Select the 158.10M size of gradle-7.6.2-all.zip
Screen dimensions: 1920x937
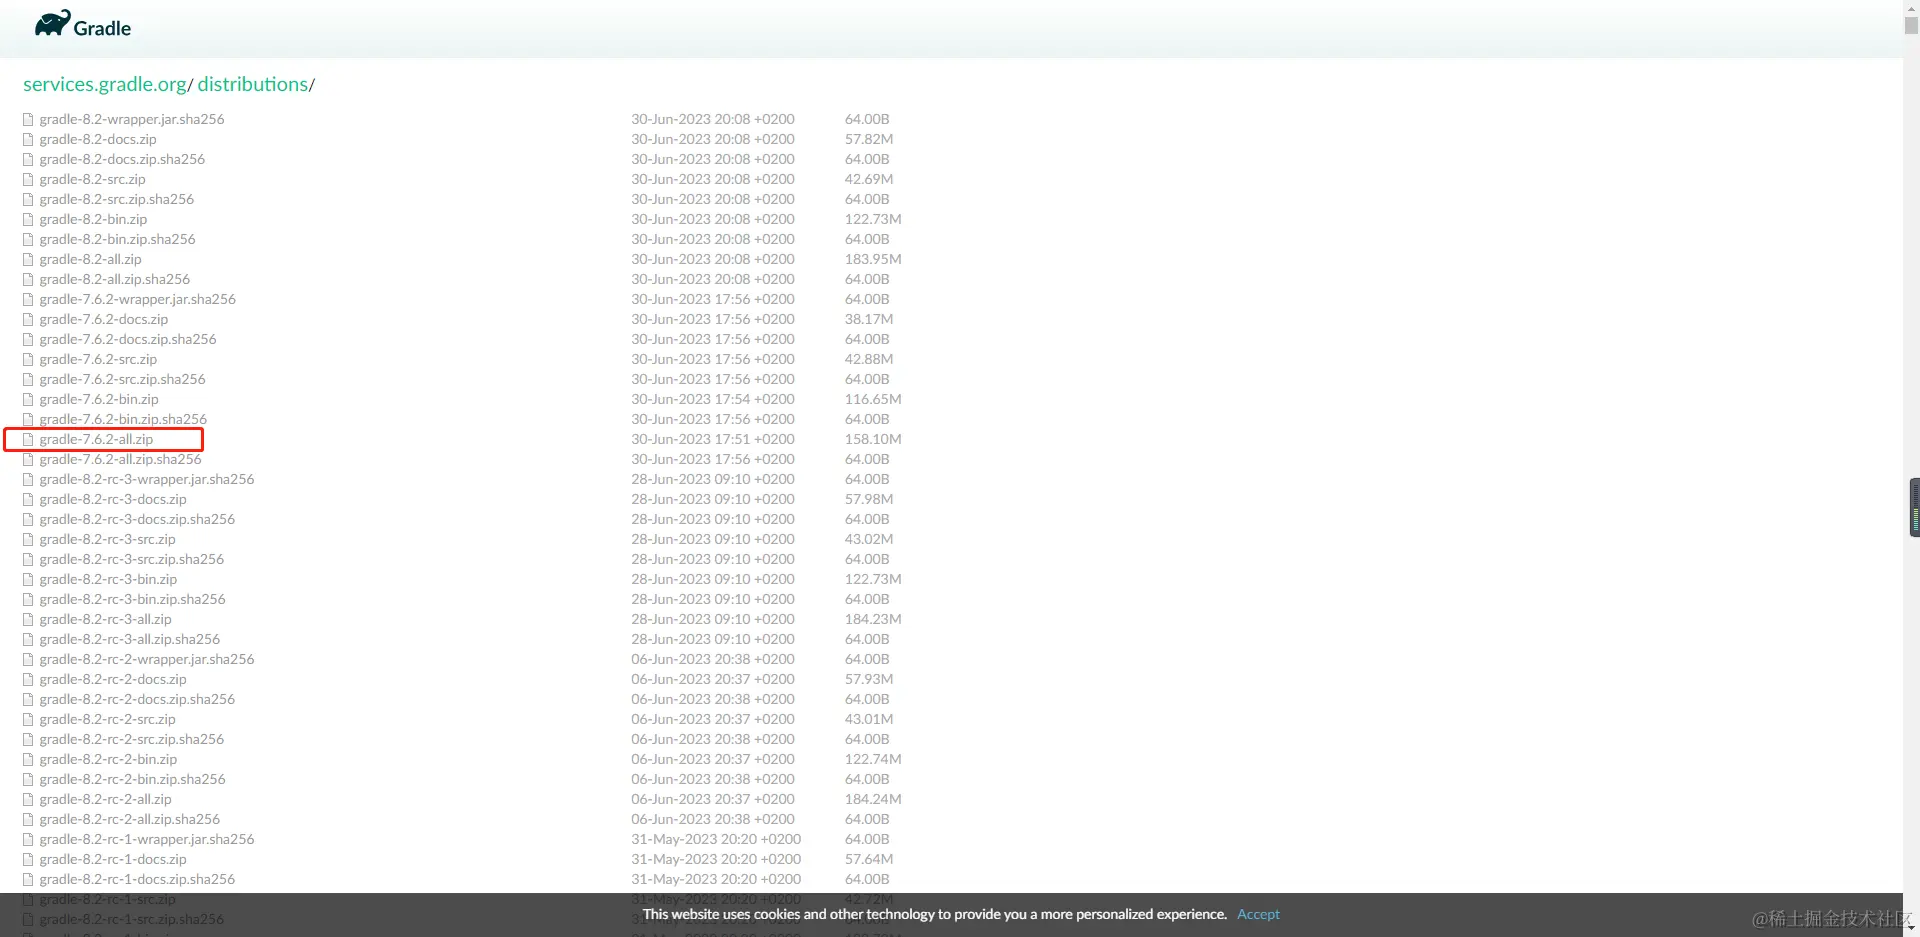pyautogui.click(x=873, y=439)
